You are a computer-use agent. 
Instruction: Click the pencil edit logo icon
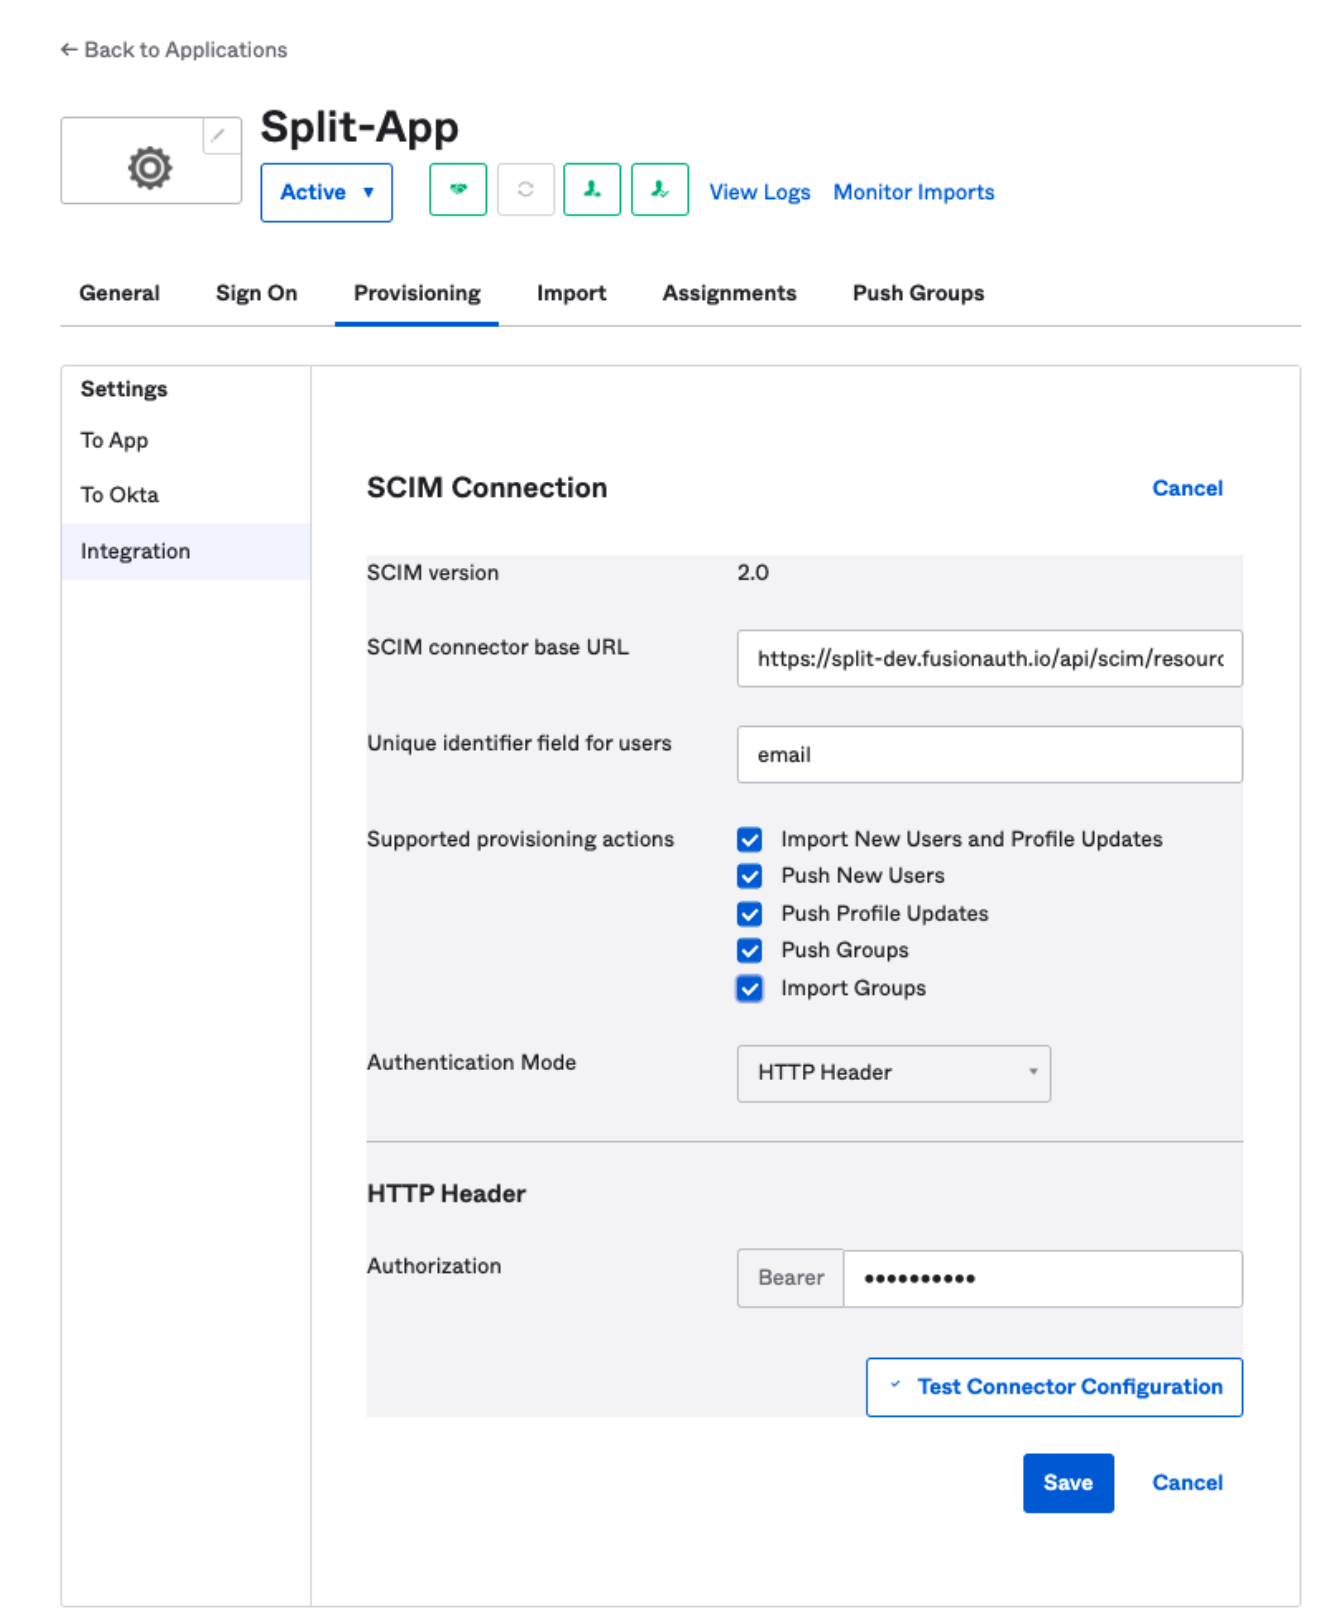(219, 136)
